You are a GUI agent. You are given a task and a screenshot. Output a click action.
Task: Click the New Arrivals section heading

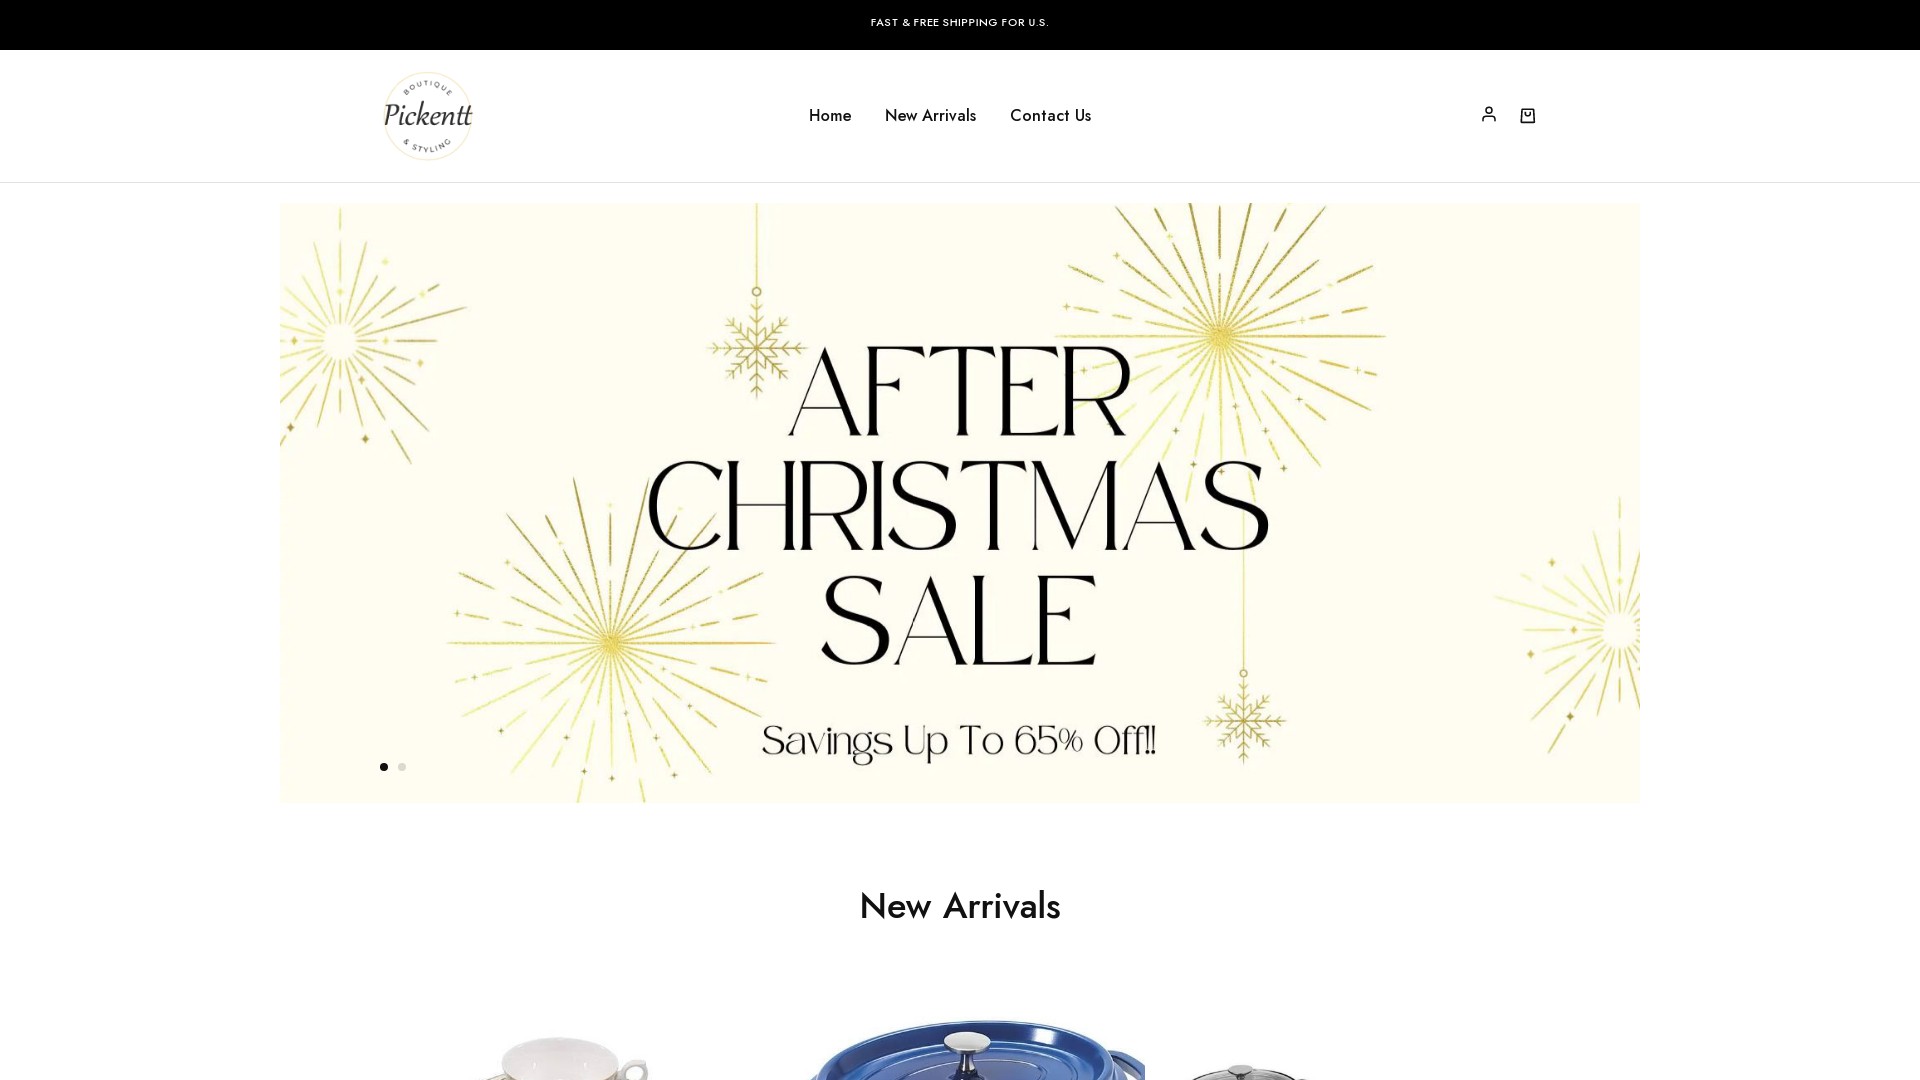(x=960, y=906)
